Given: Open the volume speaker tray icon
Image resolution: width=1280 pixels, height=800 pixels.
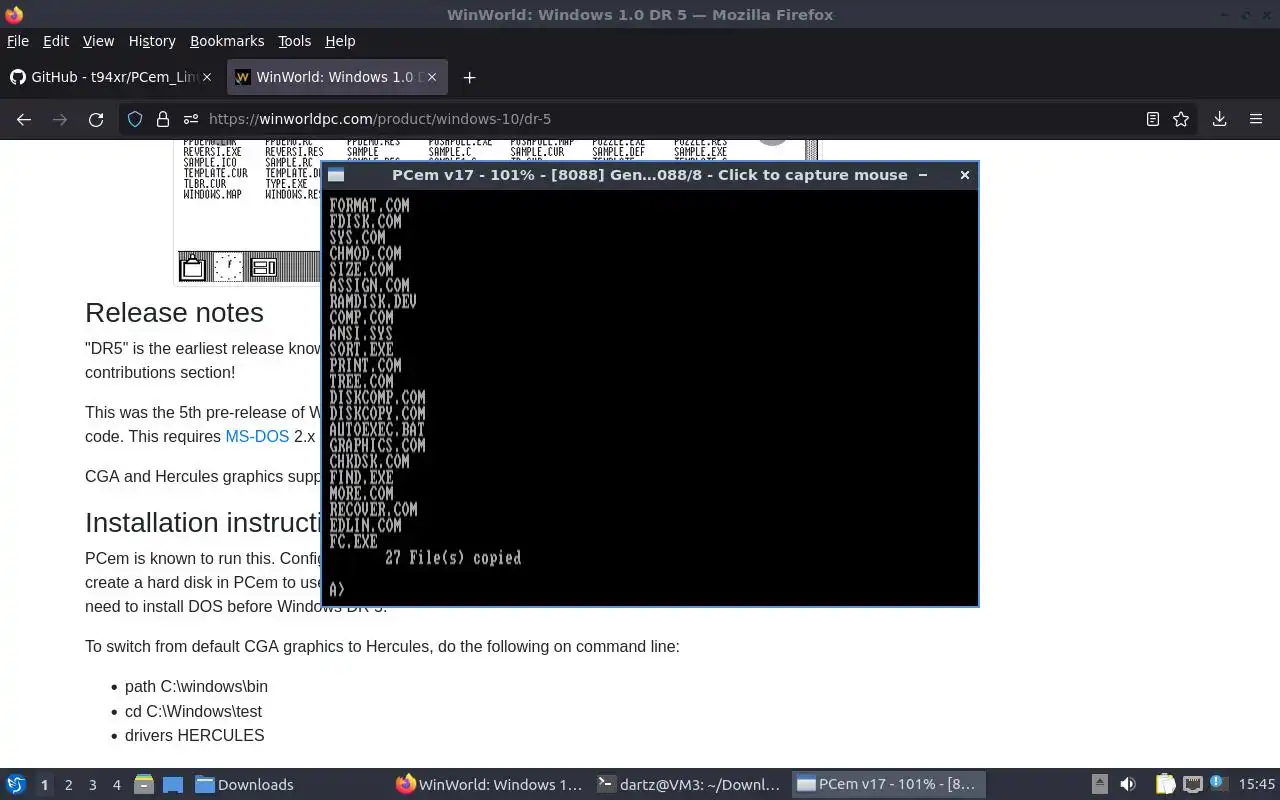Looking at the screenshot, I should click(1127, 785).
